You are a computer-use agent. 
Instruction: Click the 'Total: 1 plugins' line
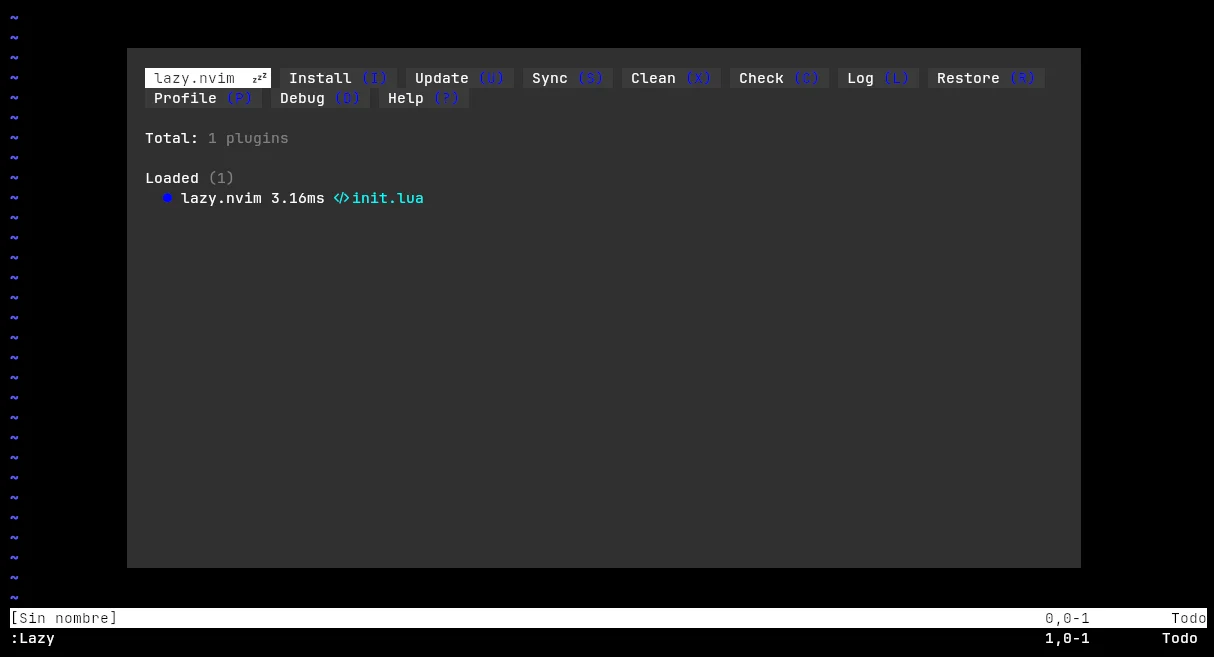pos(217,138)
